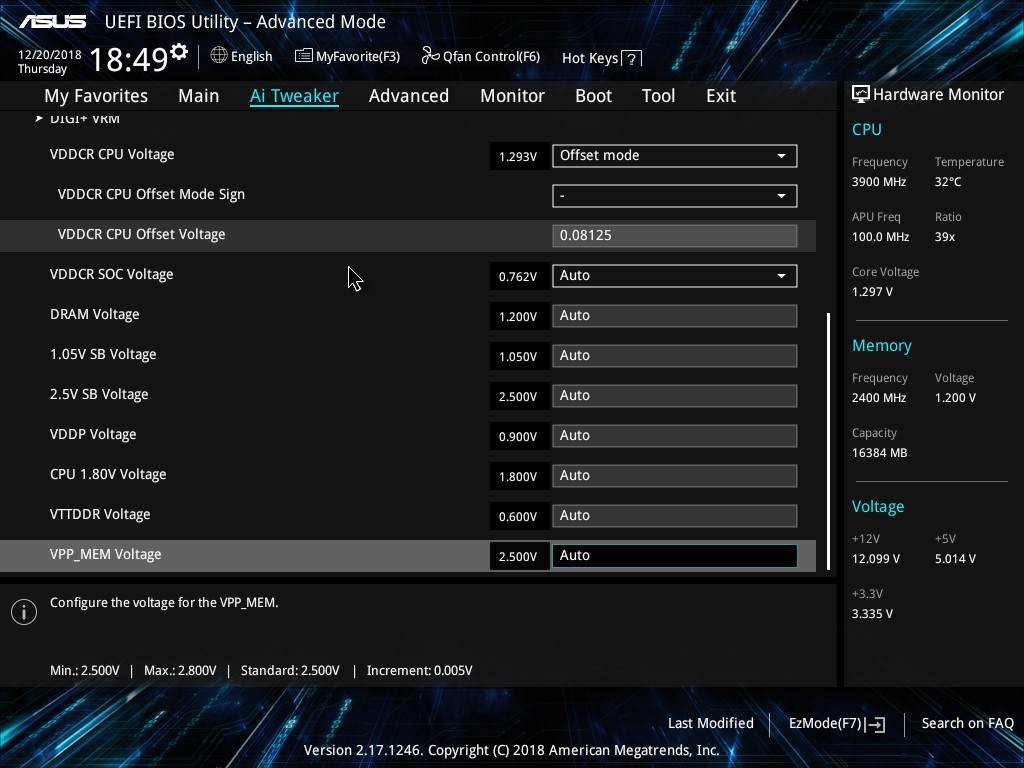Click the Last Modified button

pyautogui.click(x=711, y=724)
